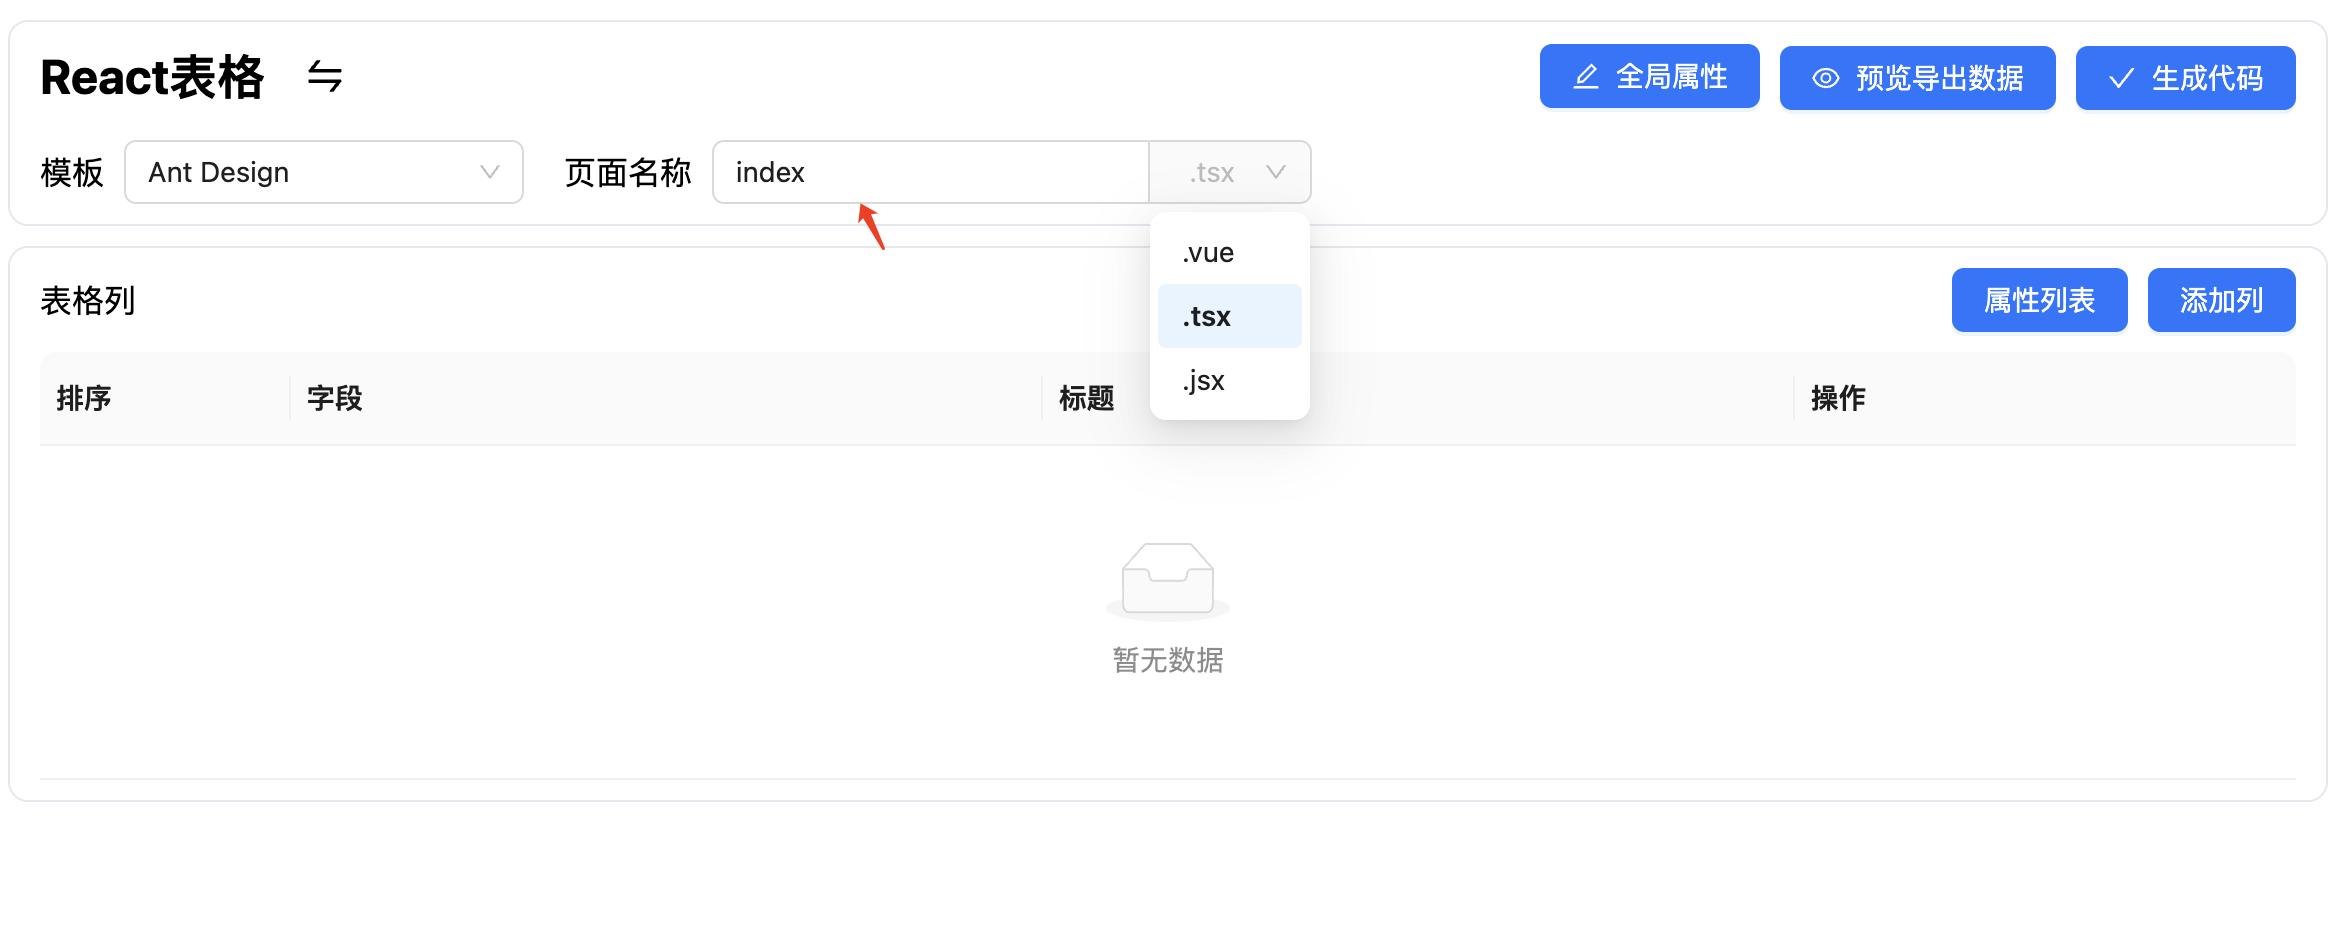Click the pencil icon on 全局属性 button
2344x944 pixels.
[1585, 77]
